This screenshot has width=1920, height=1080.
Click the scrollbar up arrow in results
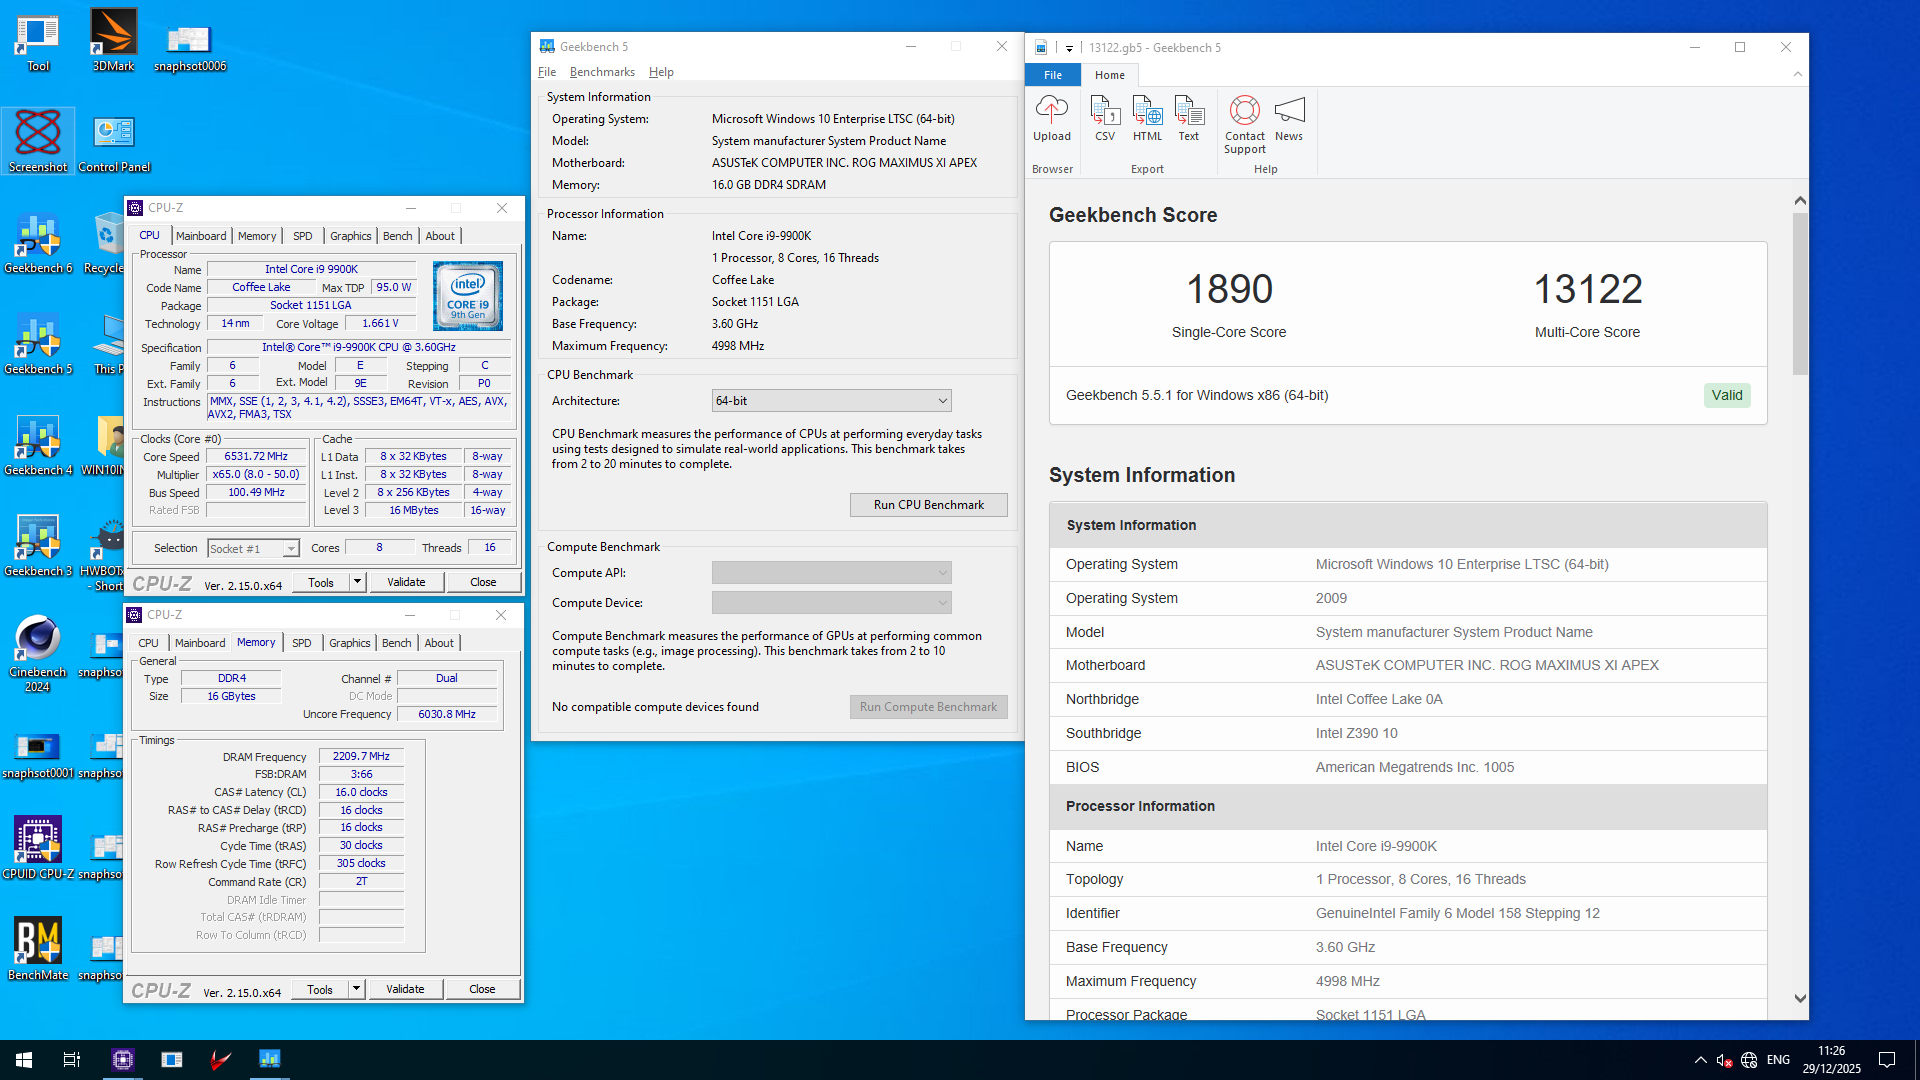(1800, 201)
